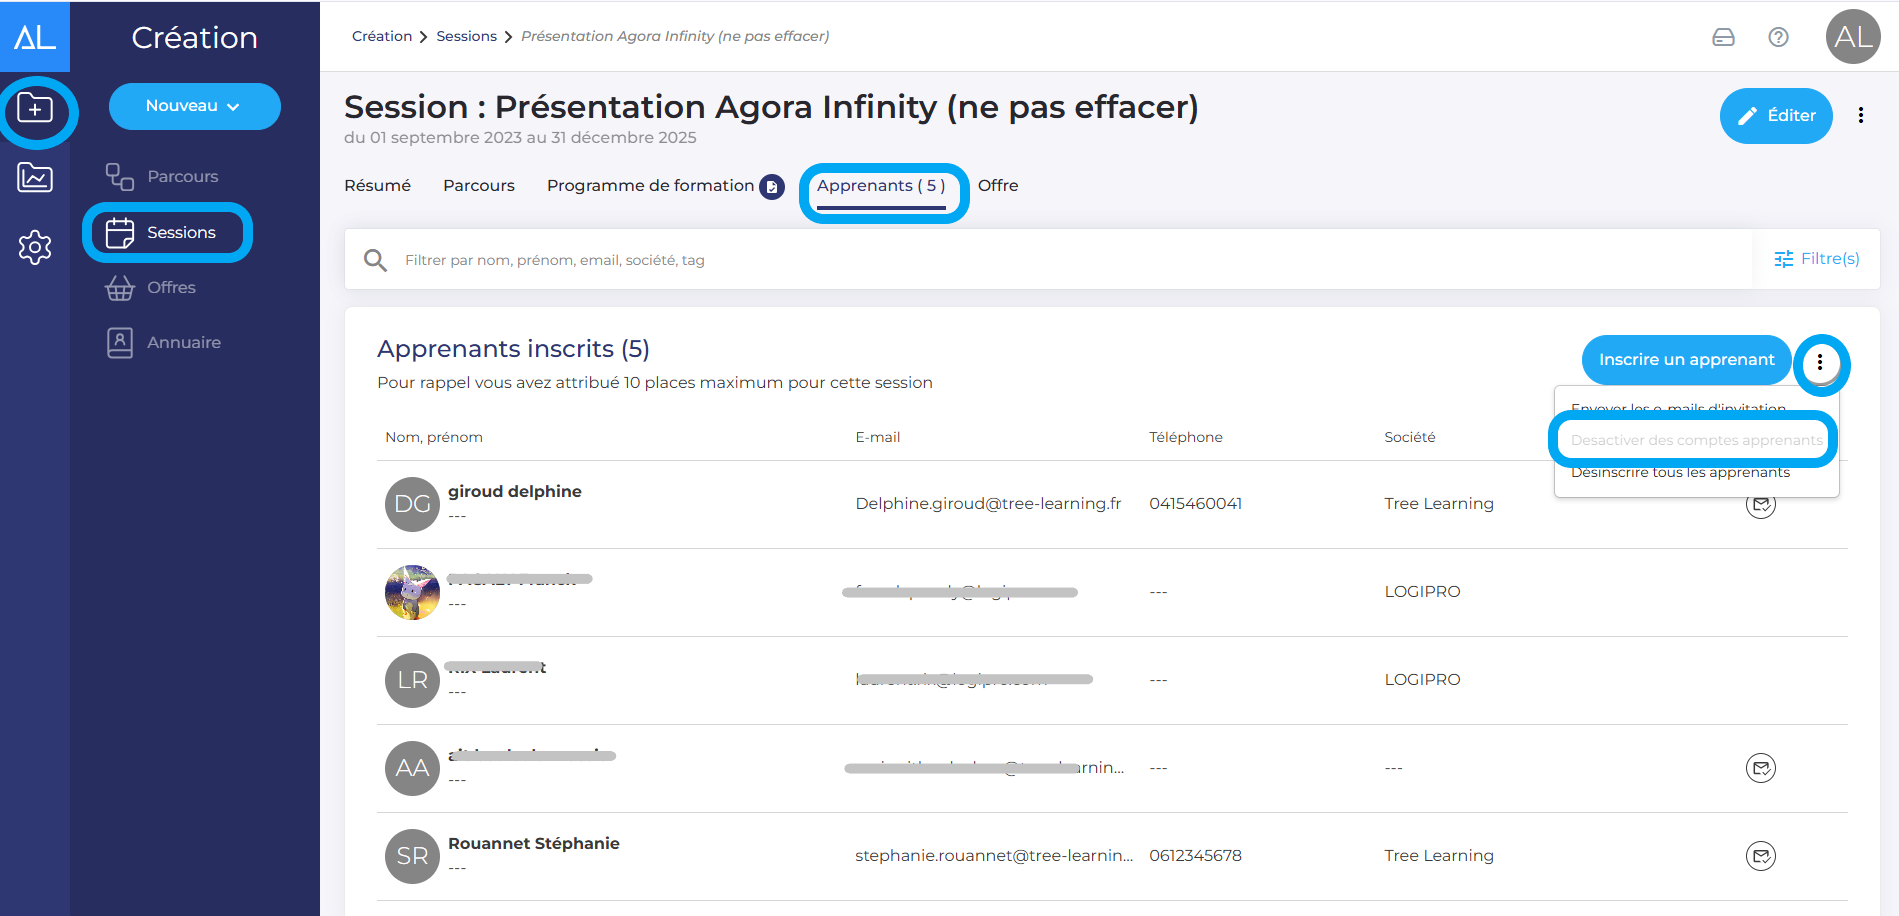The width and height of the screenshot is (1899, 916).
Task: Open the help question mark icon
Action: coord(1778,37)
